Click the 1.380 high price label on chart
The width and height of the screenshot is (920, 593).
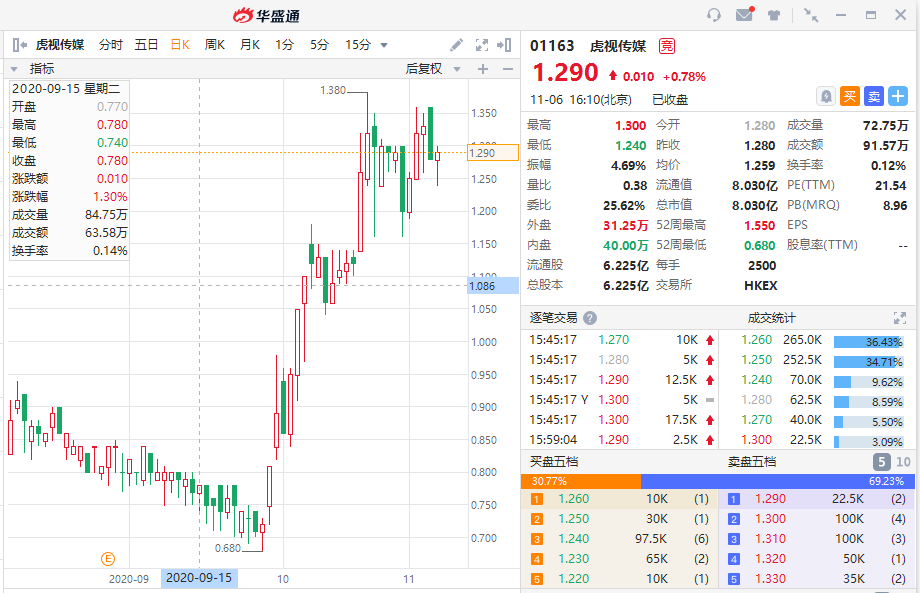333,90
